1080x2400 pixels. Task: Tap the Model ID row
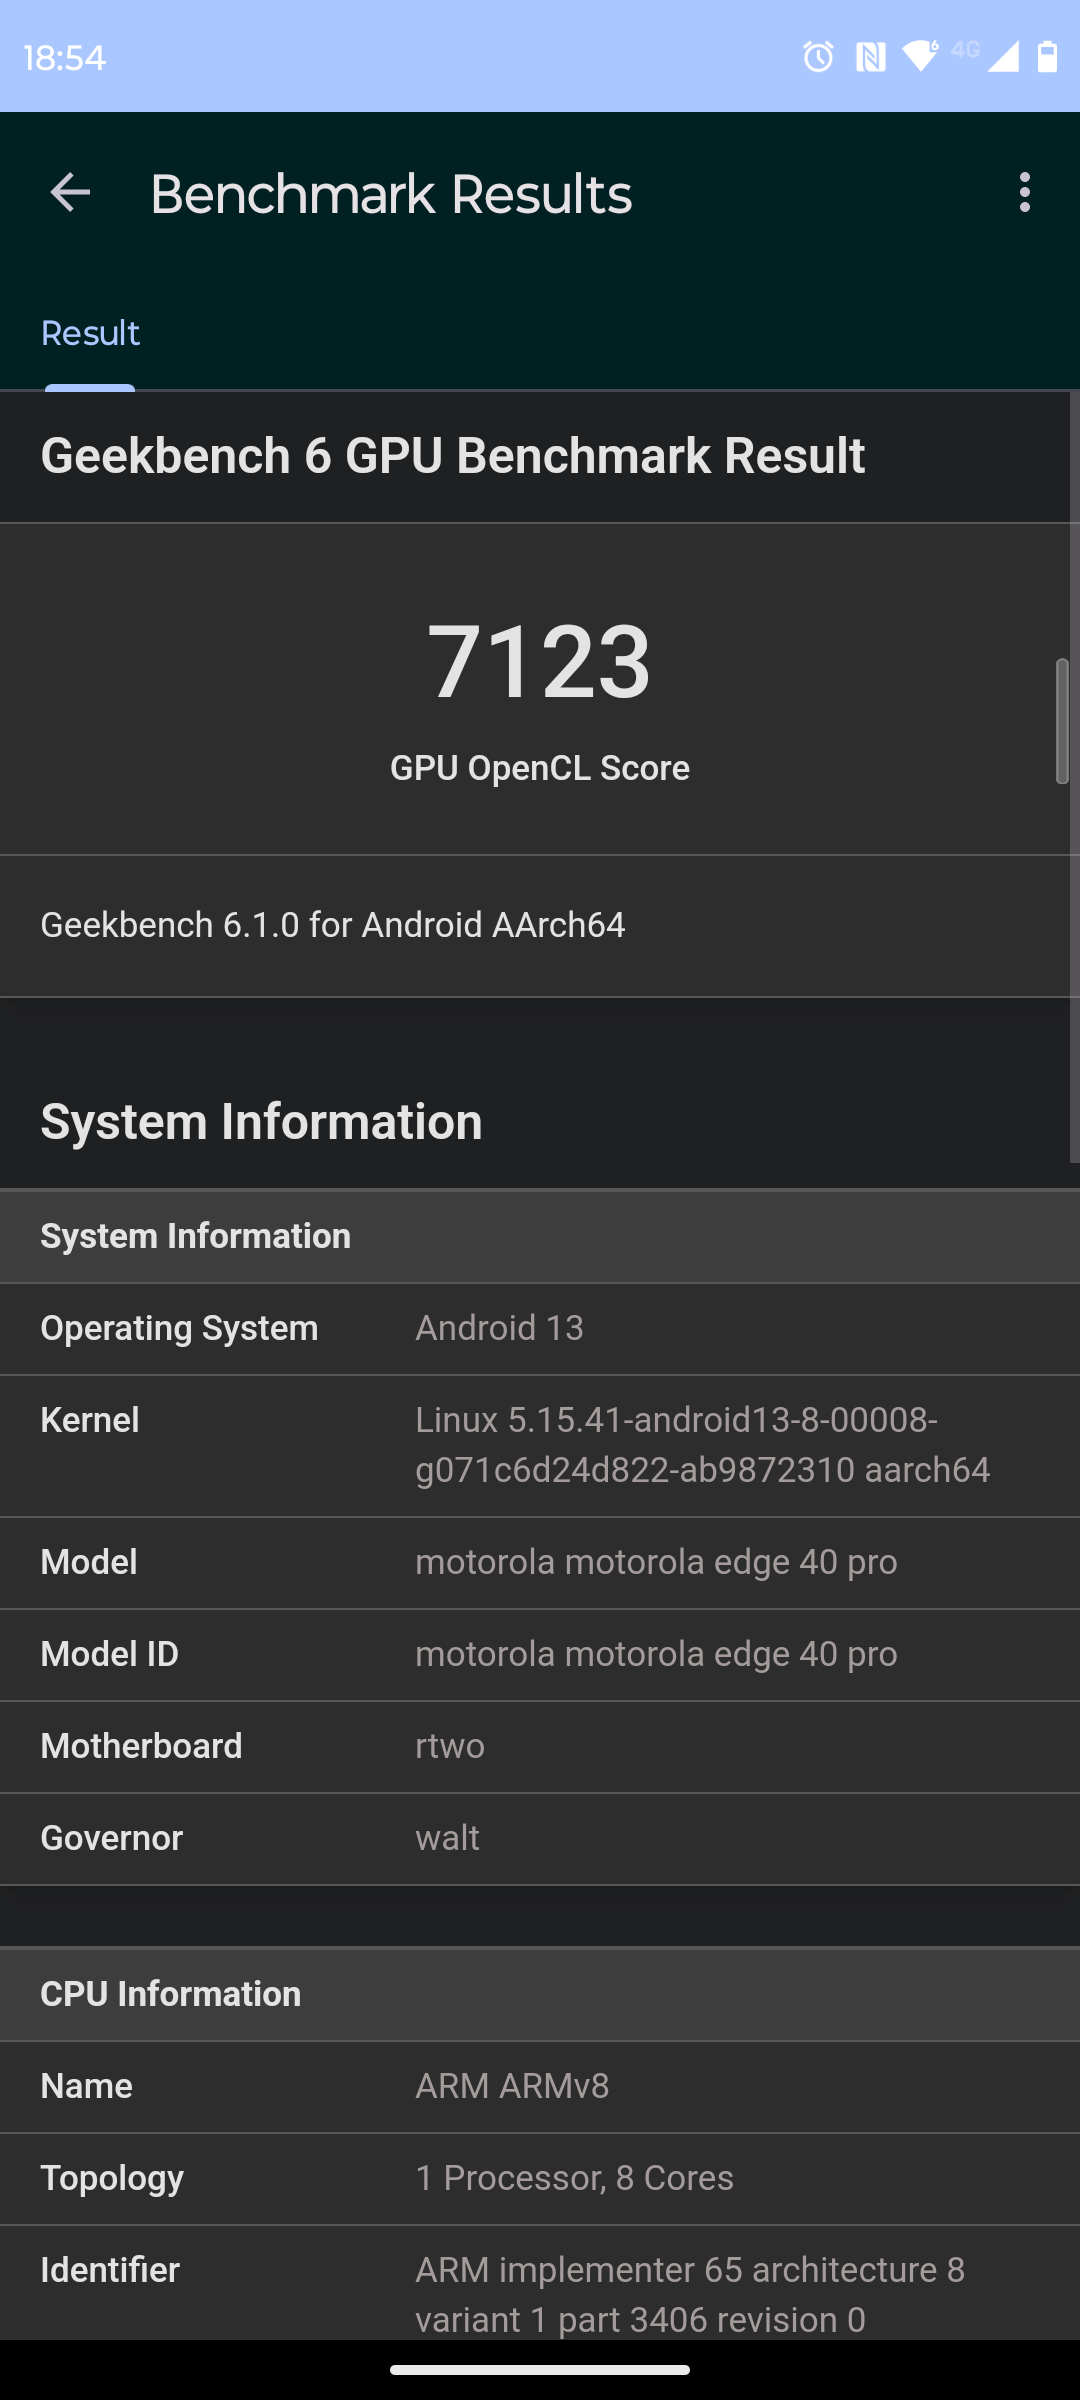click(540, 1654)
